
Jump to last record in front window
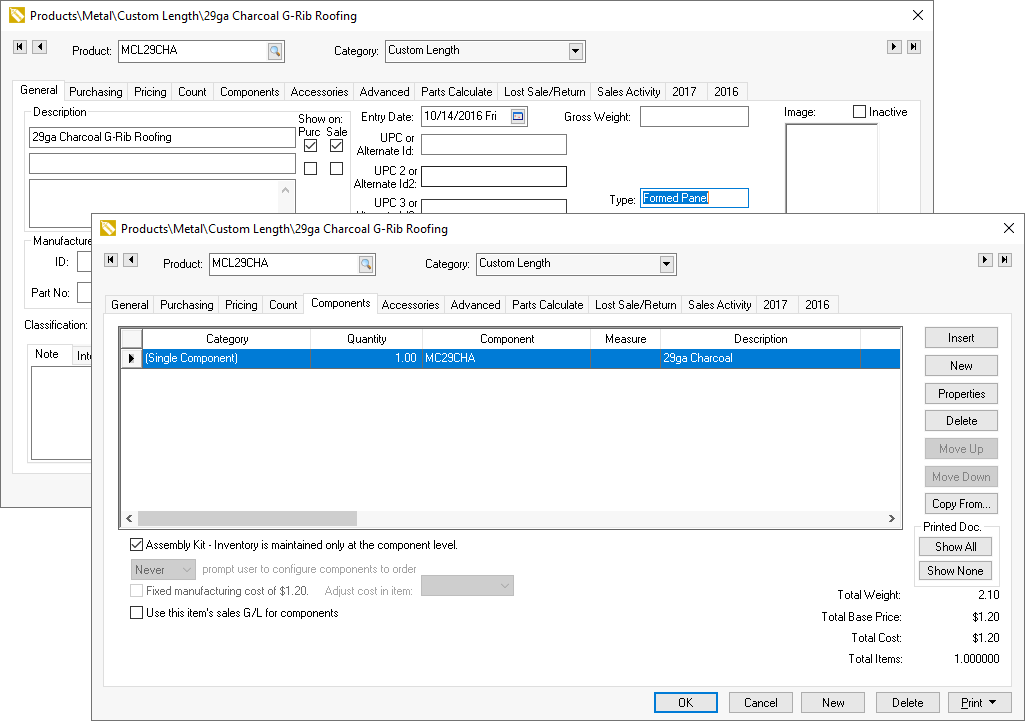1004,260
